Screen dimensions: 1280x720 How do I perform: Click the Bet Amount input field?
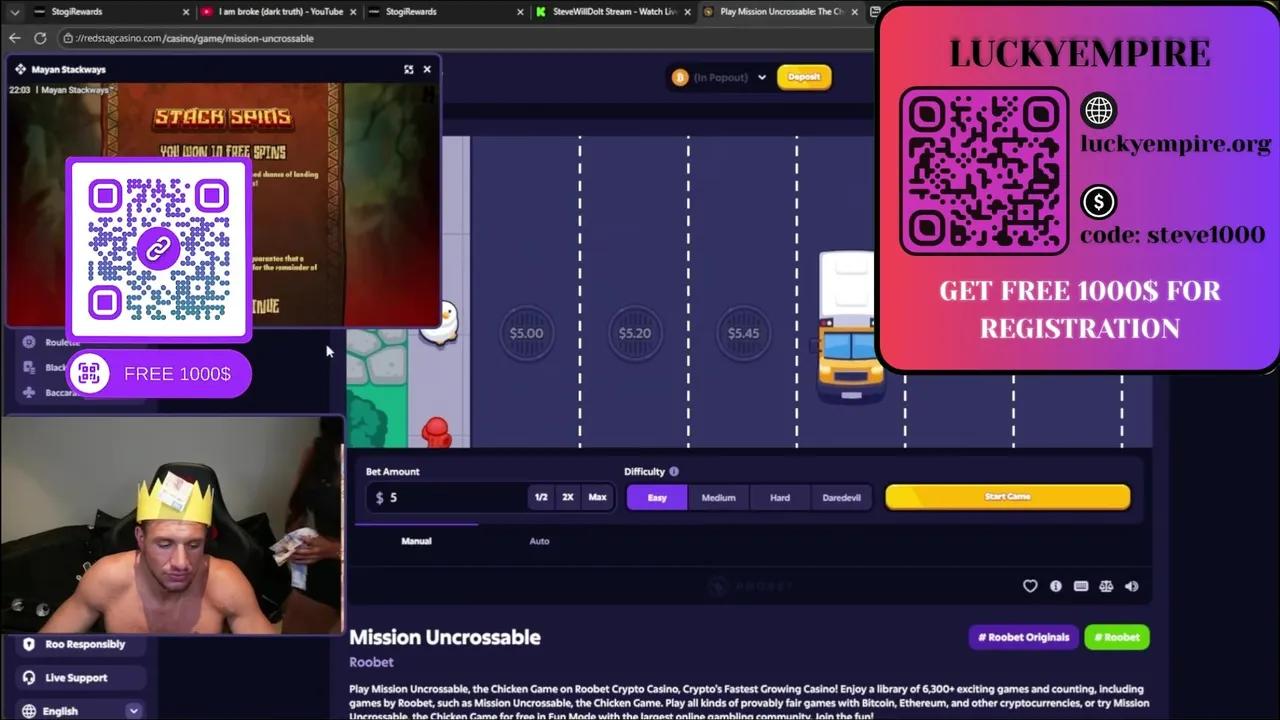click(x=447, y=497)
